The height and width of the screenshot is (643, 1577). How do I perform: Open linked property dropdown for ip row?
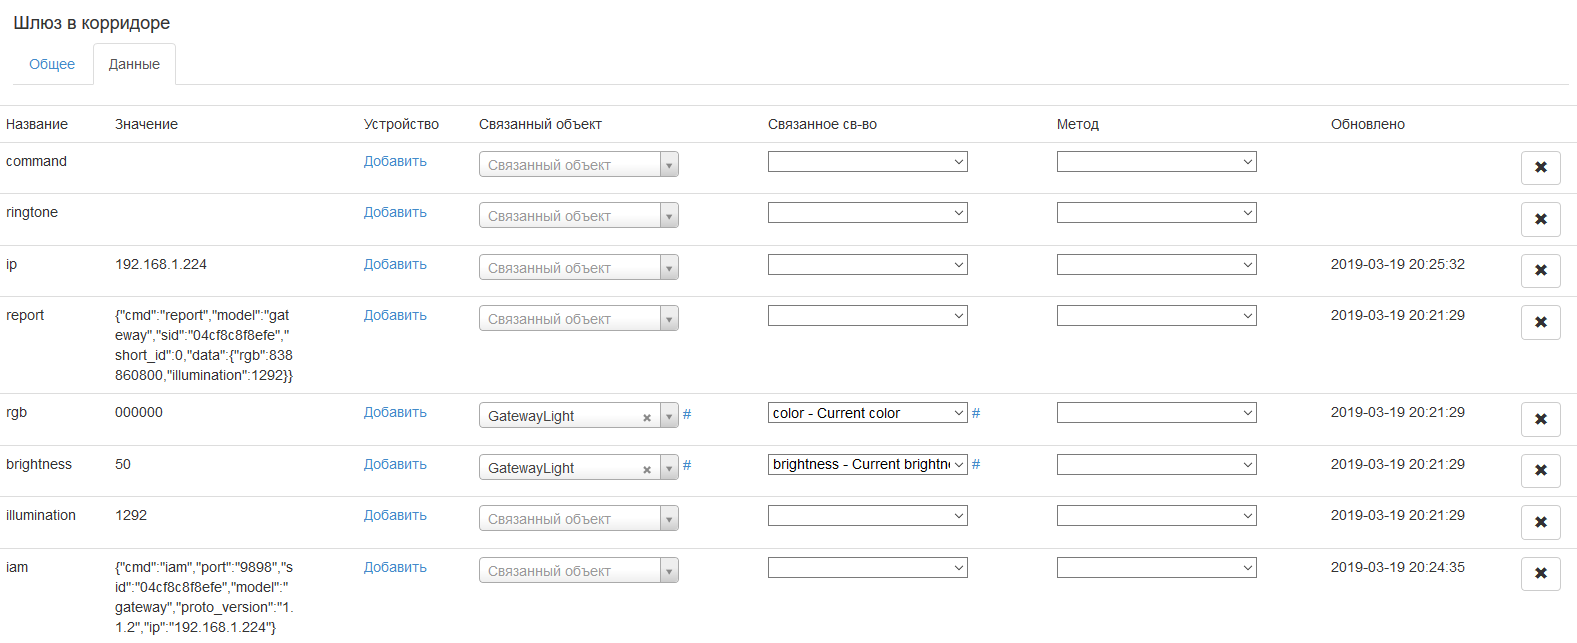tap(867, 265)
